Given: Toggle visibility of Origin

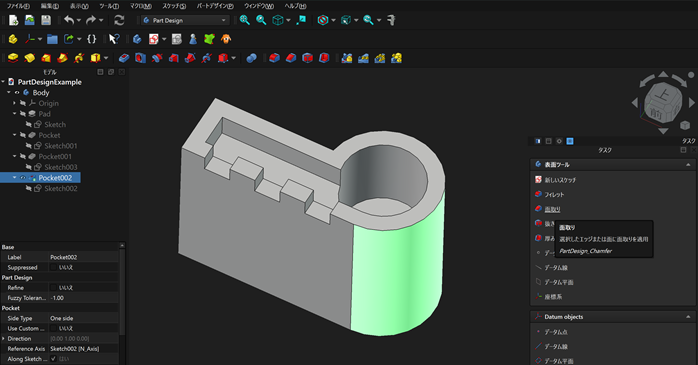Looking at the screenshot, I should [23, 103].
